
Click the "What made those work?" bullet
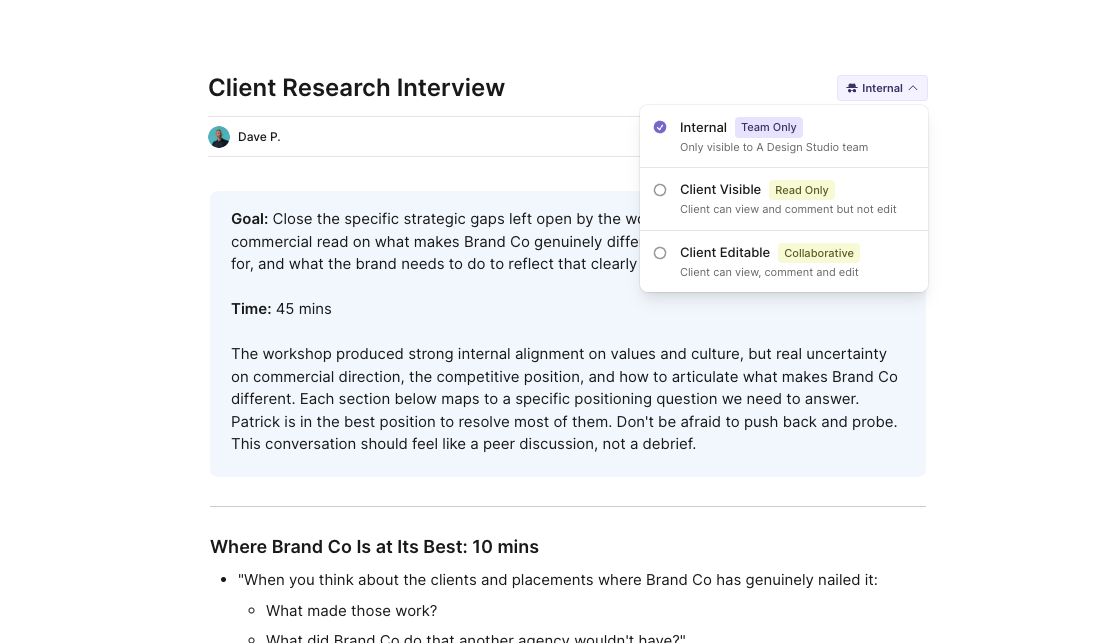point(351,611)
